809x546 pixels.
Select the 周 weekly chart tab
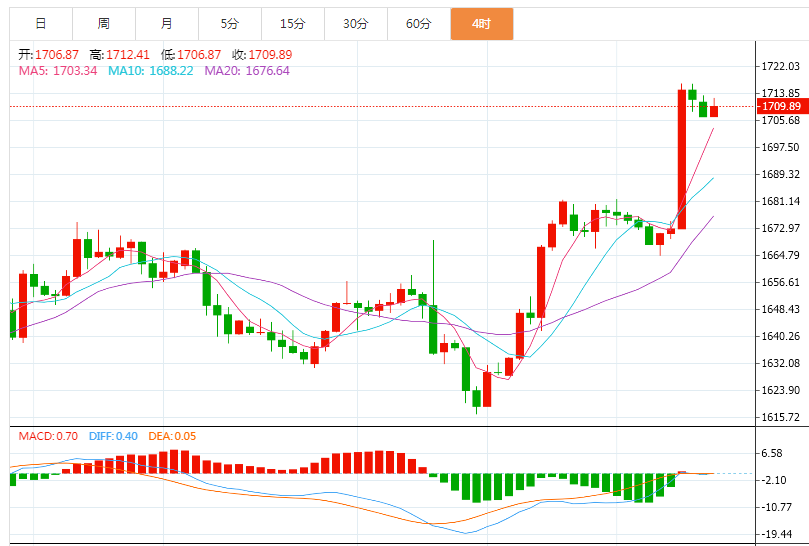[104, 24]
